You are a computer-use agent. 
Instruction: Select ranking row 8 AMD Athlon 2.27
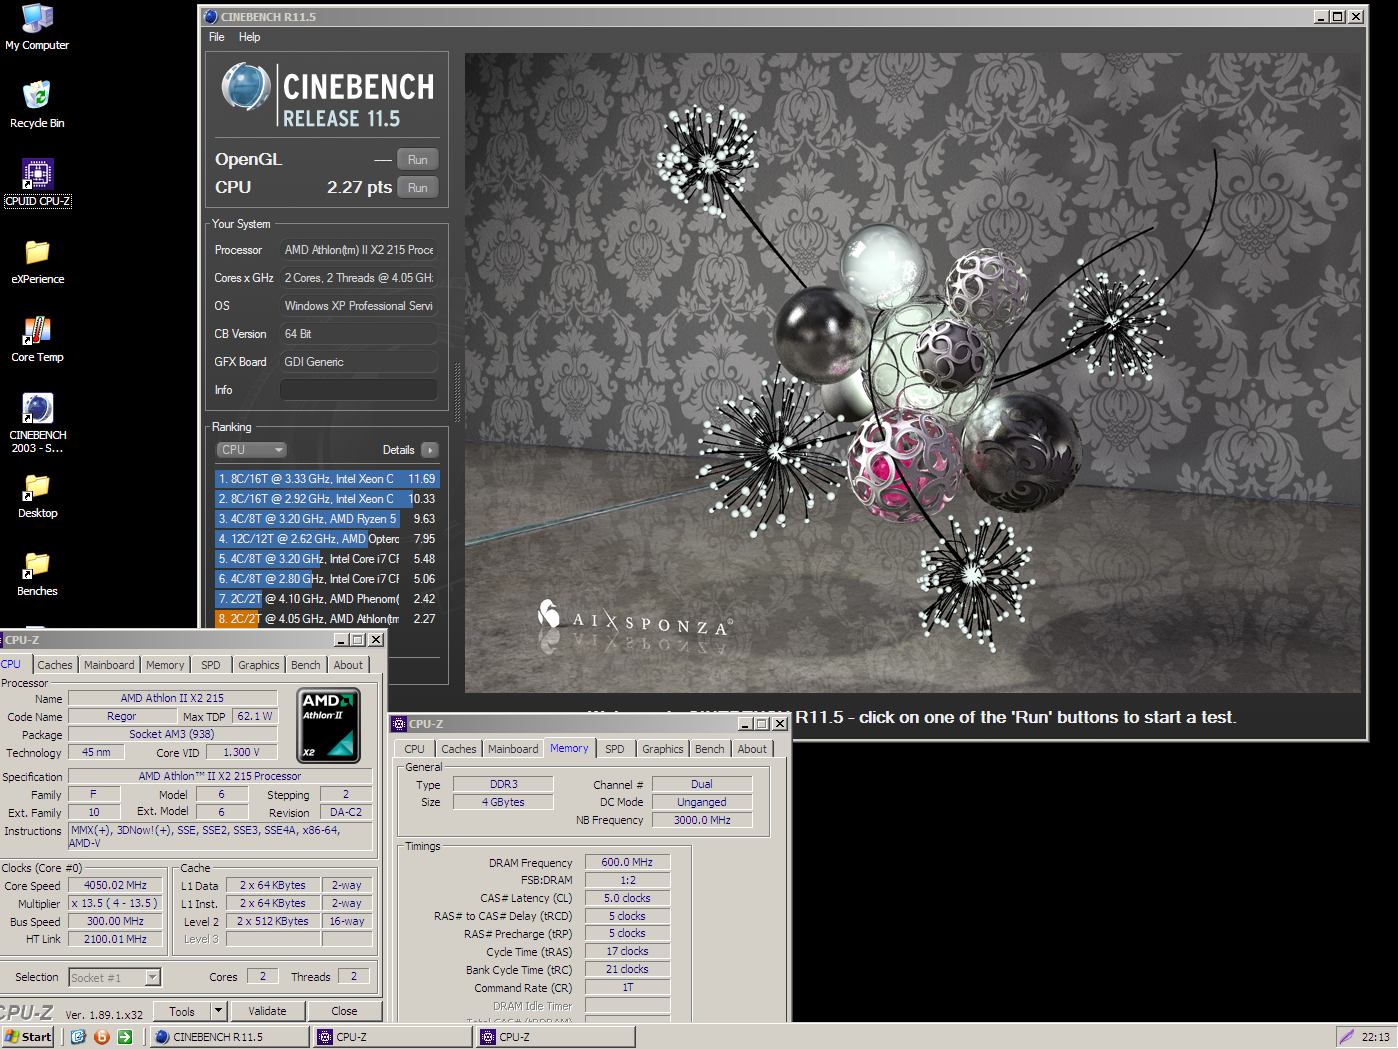coord(327,619)
